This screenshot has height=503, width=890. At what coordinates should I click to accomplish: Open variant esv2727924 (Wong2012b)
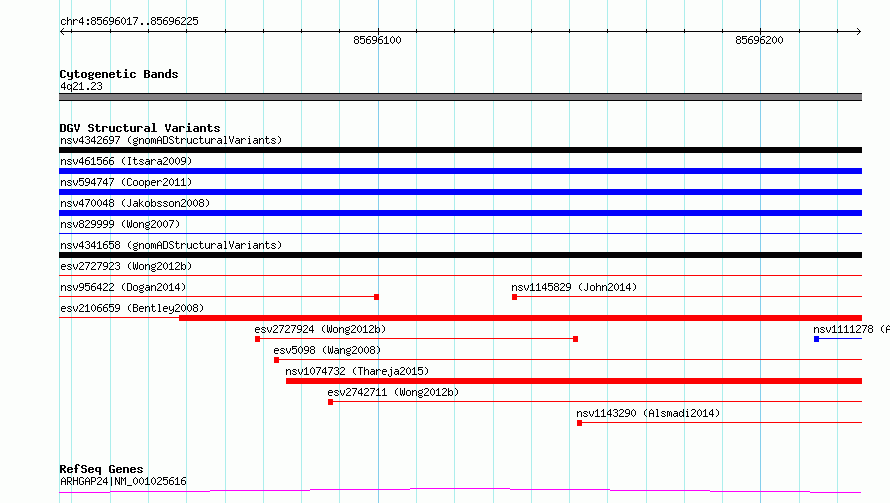coord(320,329)
